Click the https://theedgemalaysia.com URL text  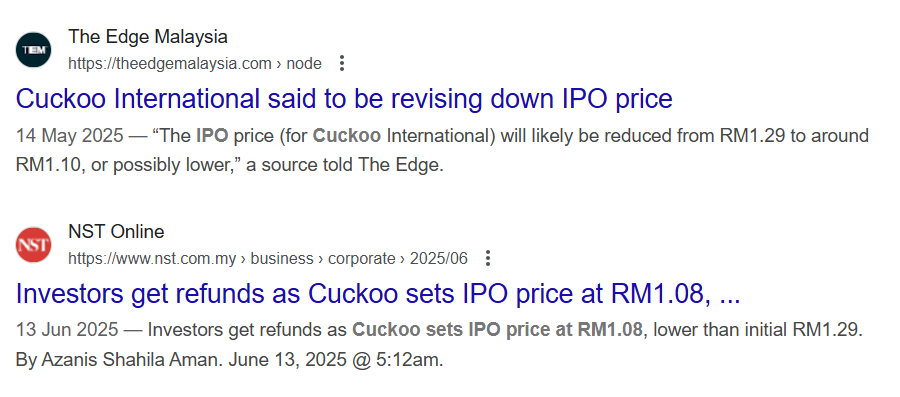click(170, 64)
